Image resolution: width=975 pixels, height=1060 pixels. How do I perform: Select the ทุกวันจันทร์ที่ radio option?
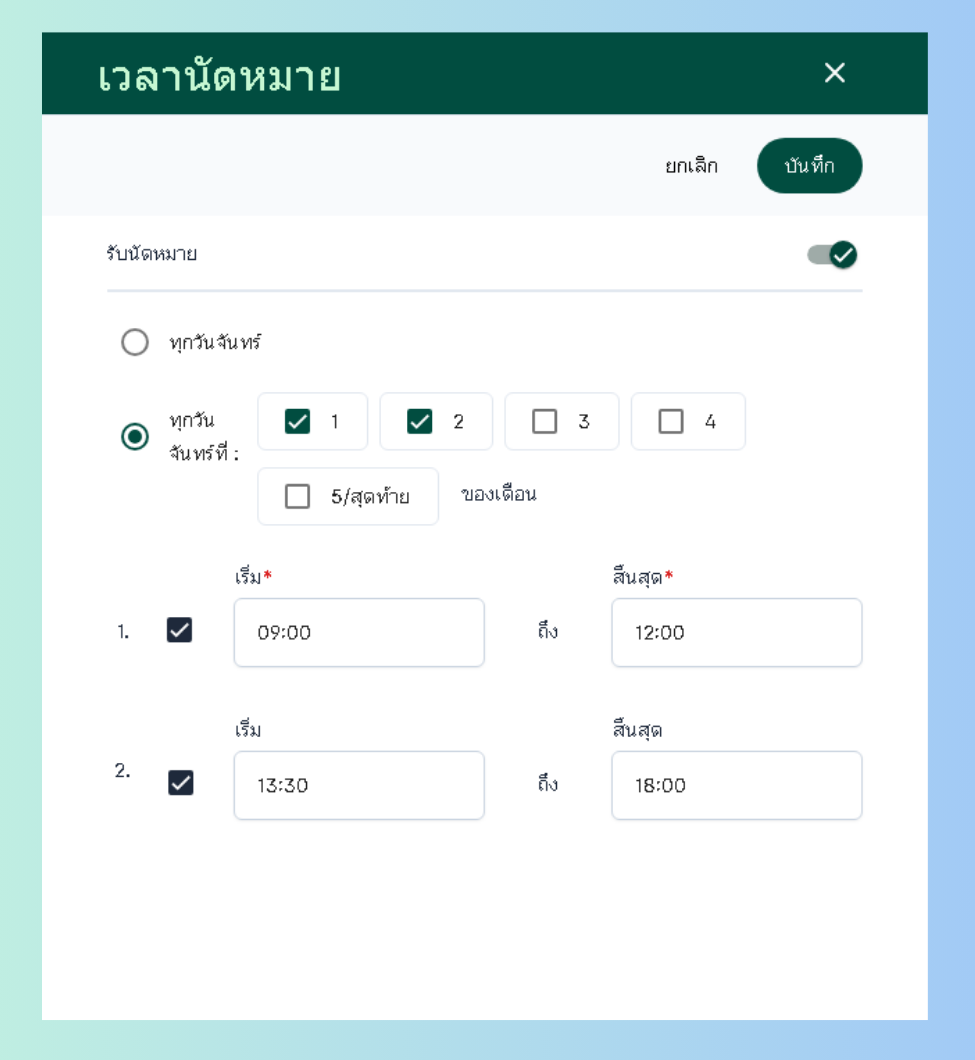(x=135, y=437)
